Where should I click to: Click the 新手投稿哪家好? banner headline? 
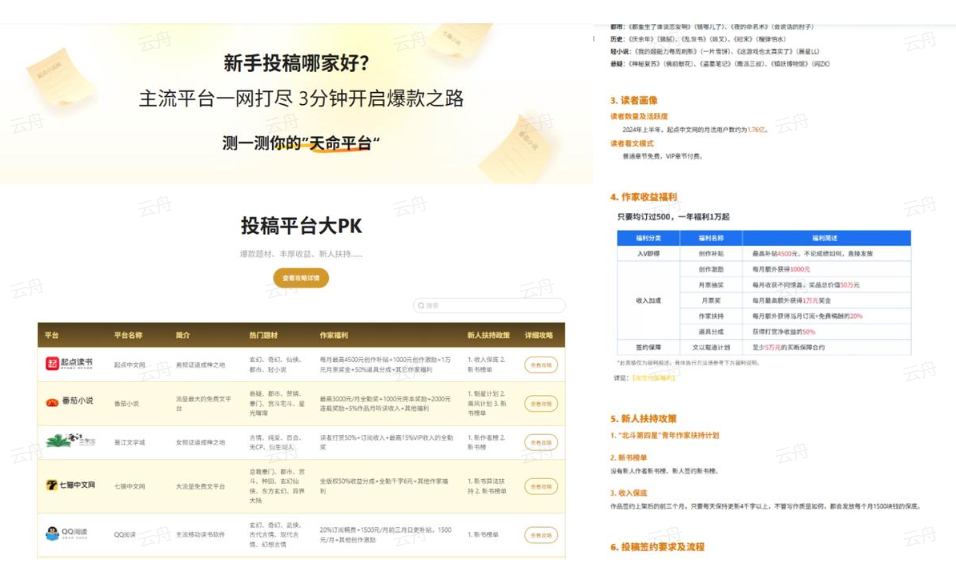(296, 63)
